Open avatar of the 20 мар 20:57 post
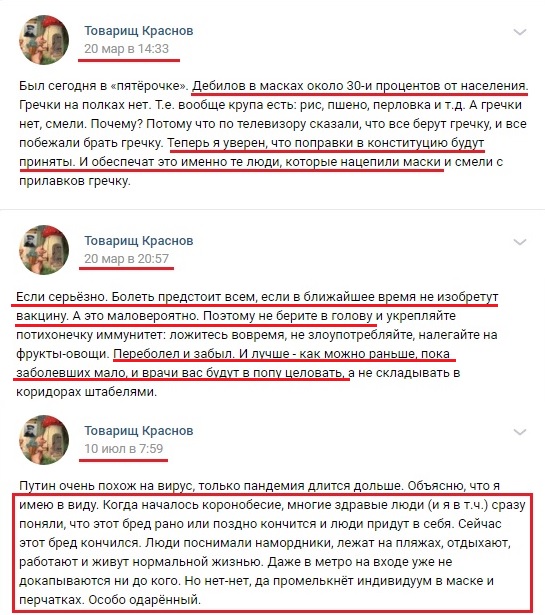The image size is (545, 615). 44,250
